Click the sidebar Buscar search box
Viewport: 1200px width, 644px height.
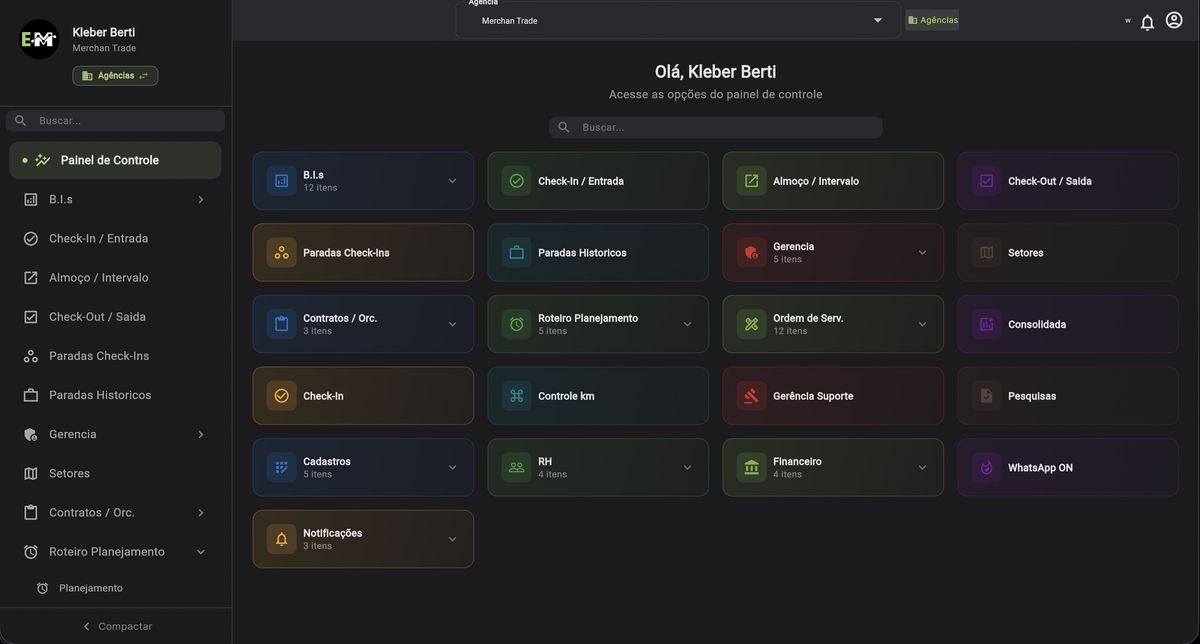(x=115, y=119)
